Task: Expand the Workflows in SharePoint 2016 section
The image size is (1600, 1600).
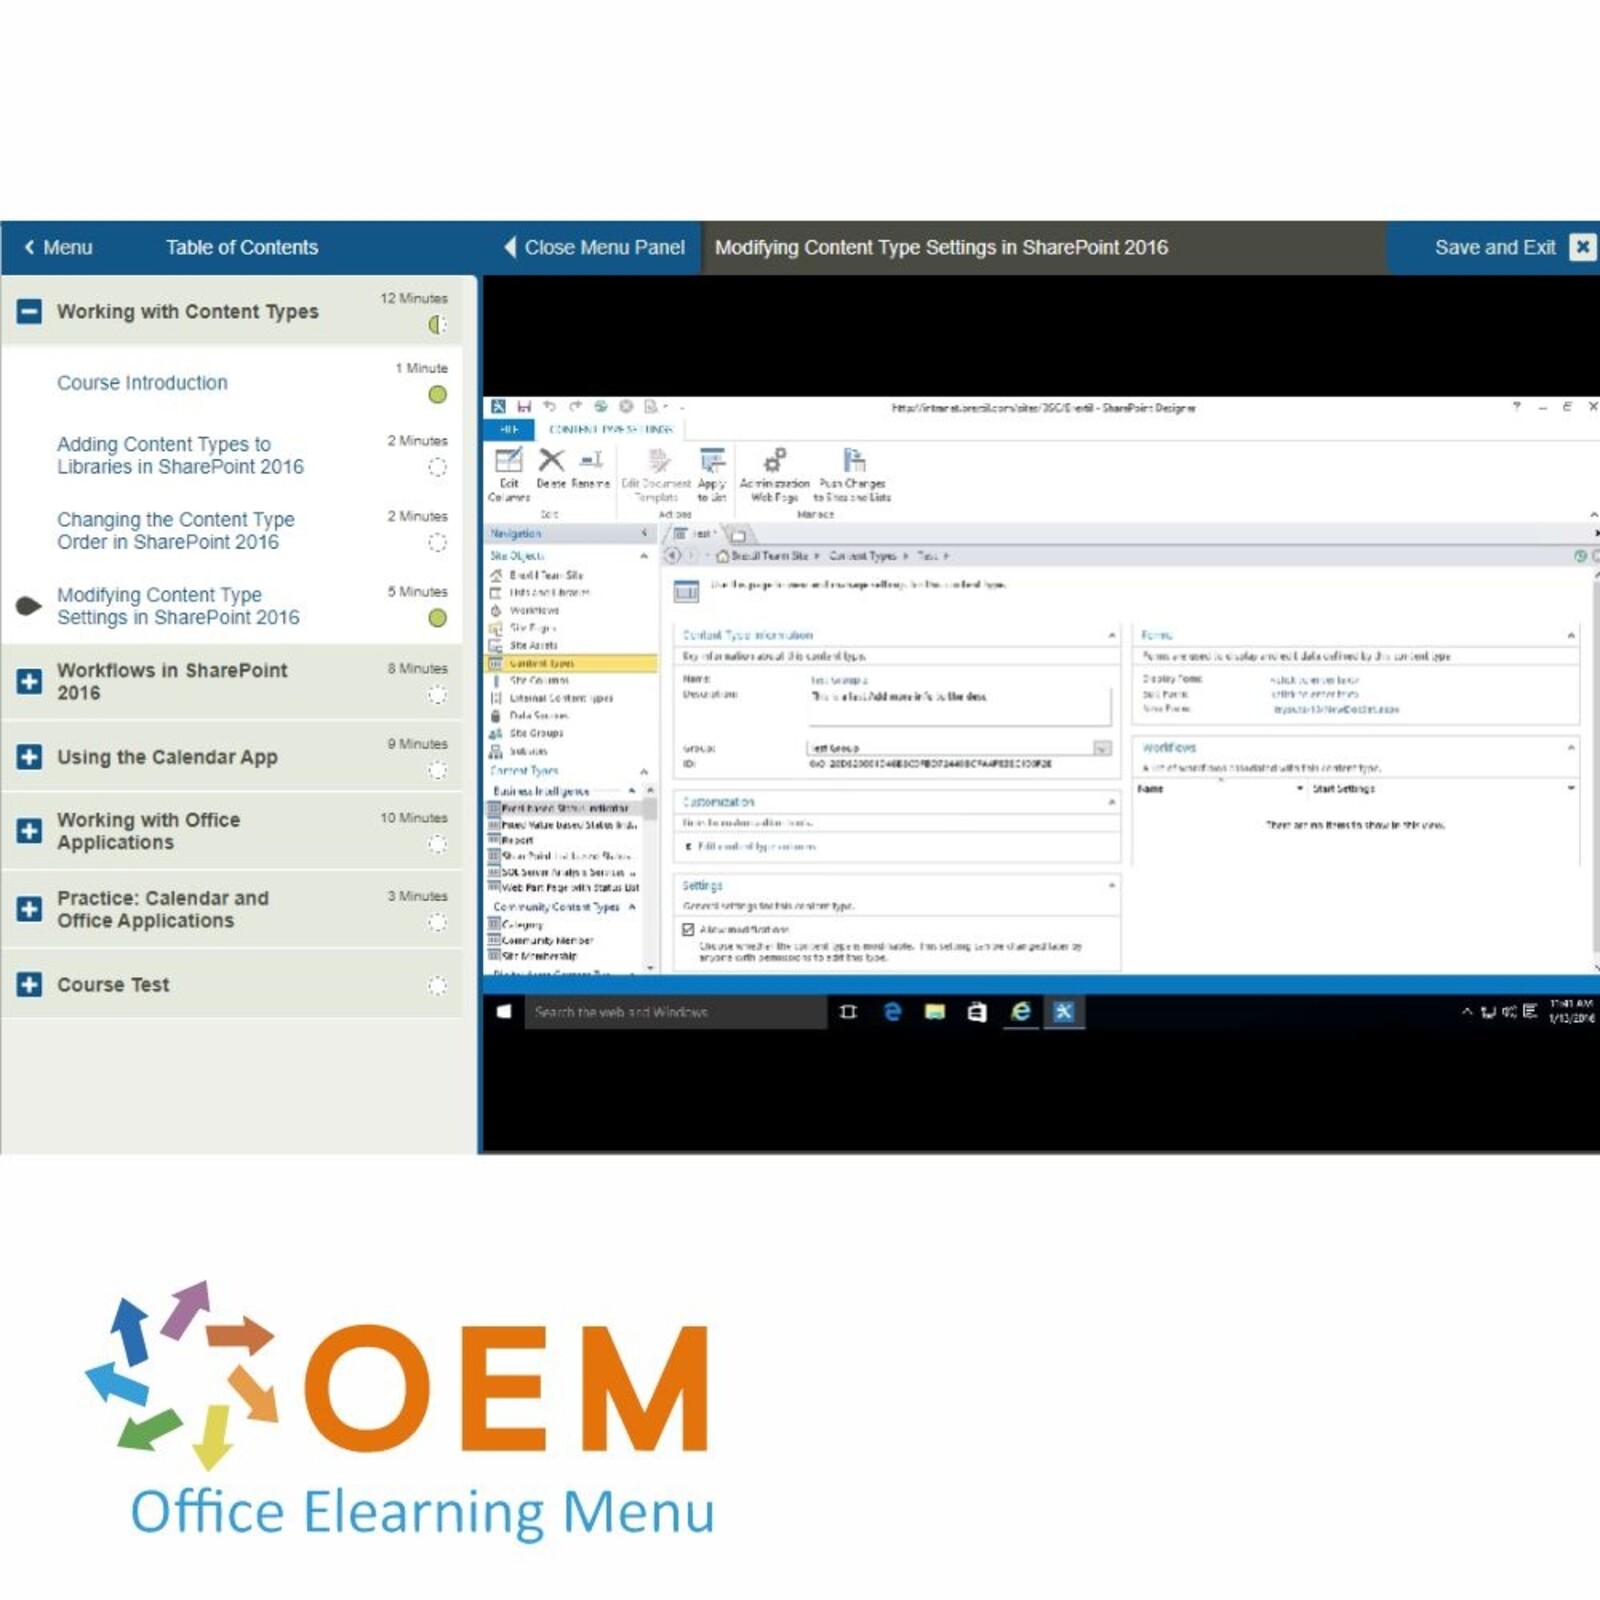Action: click(29, 681)
